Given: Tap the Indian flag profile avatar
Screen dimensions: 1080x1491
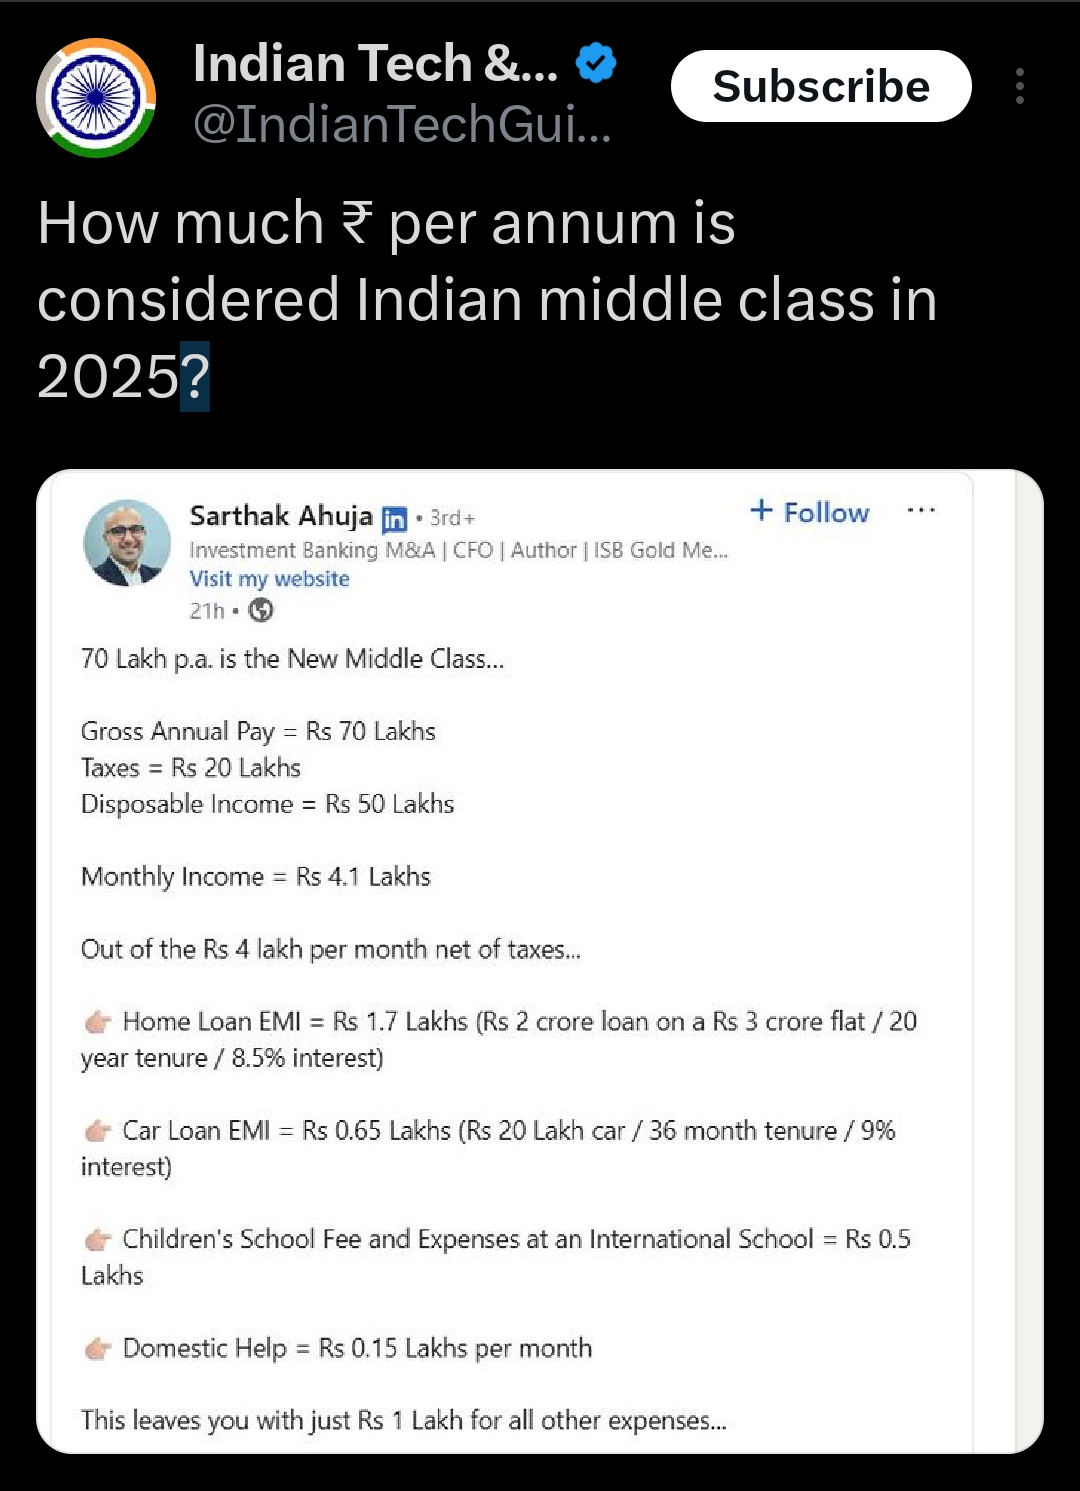Looking at the screenshot, I should [x=96, y=97].
